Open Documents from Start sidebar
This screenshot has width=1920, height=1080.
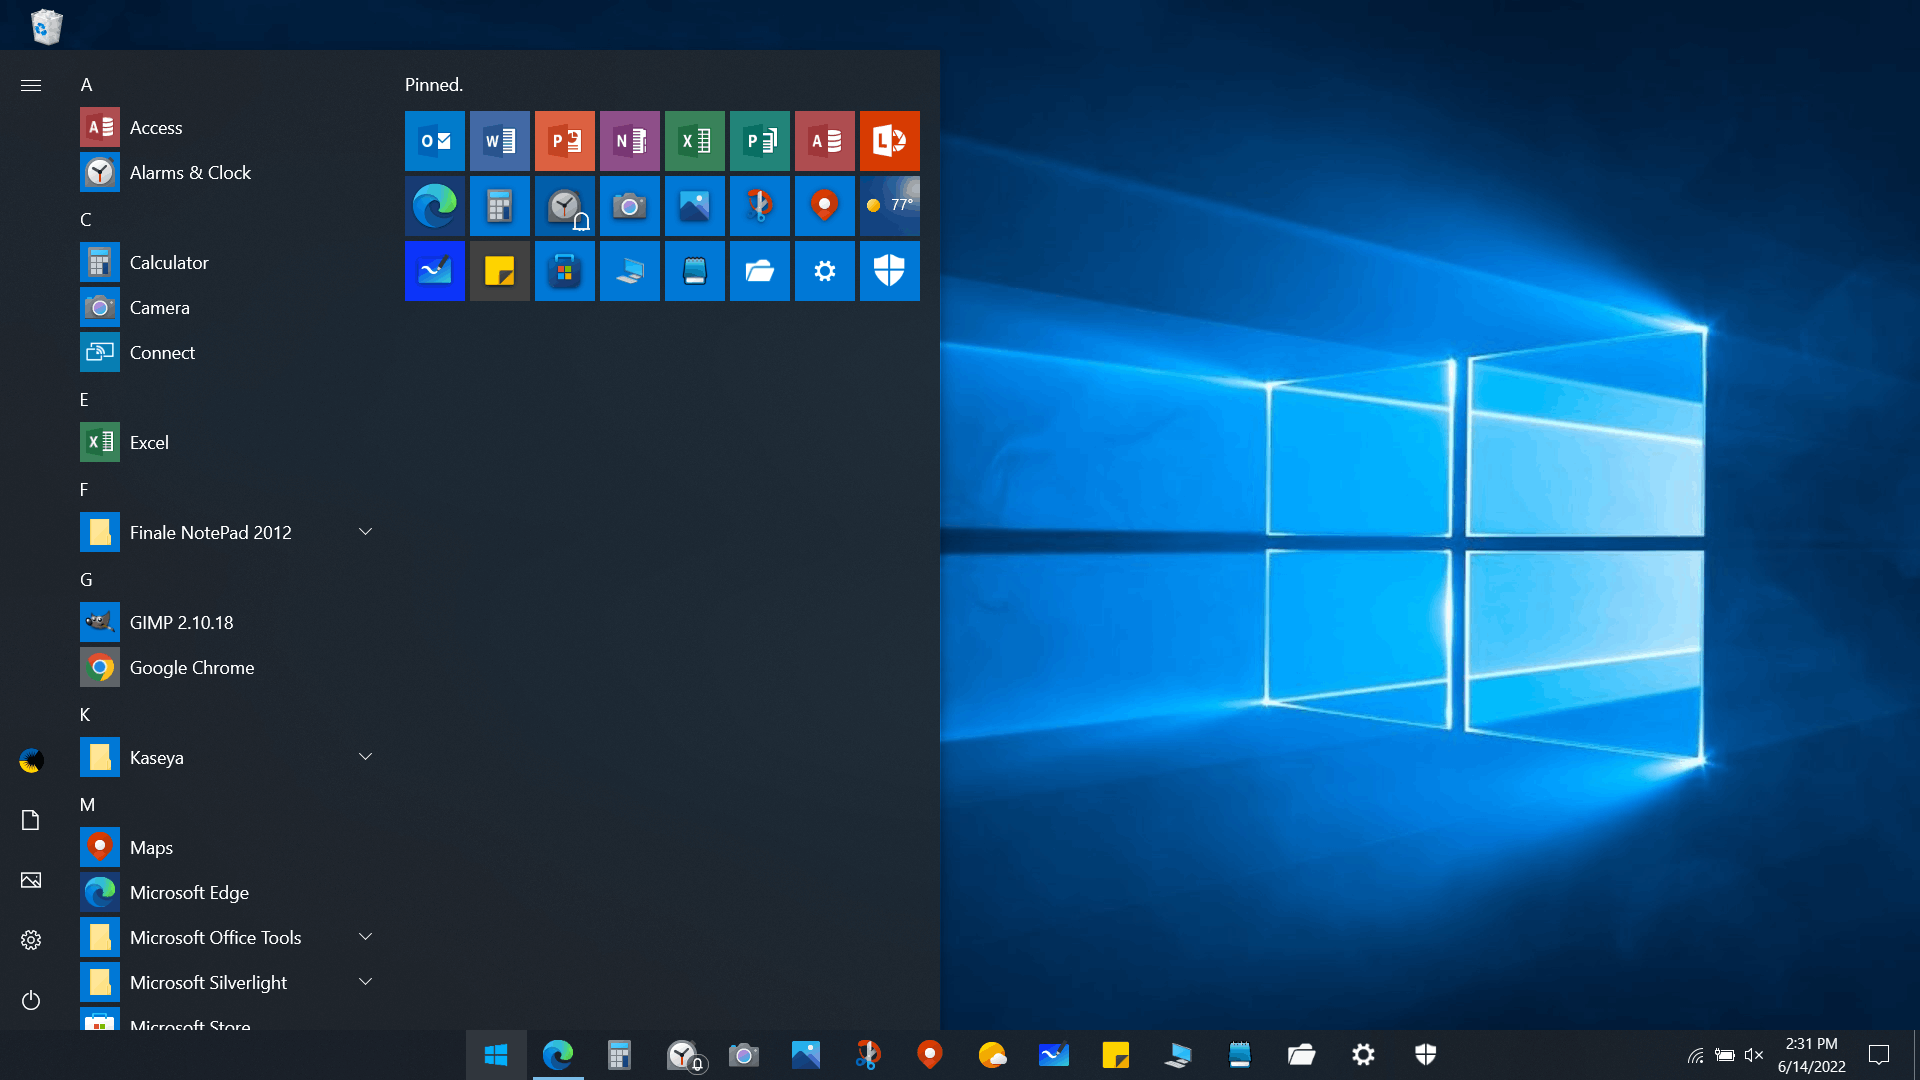click(31, 821)
